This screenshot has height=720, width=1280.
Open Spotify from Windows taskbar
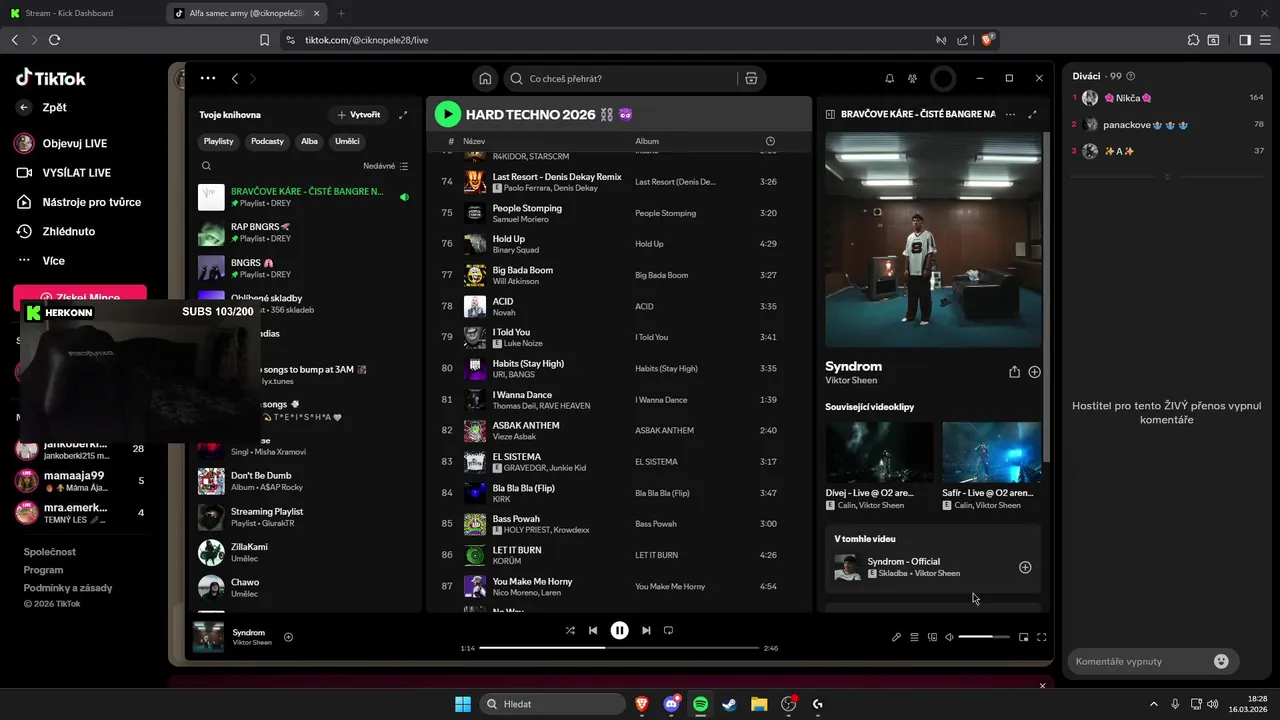[x=700, y=704]
